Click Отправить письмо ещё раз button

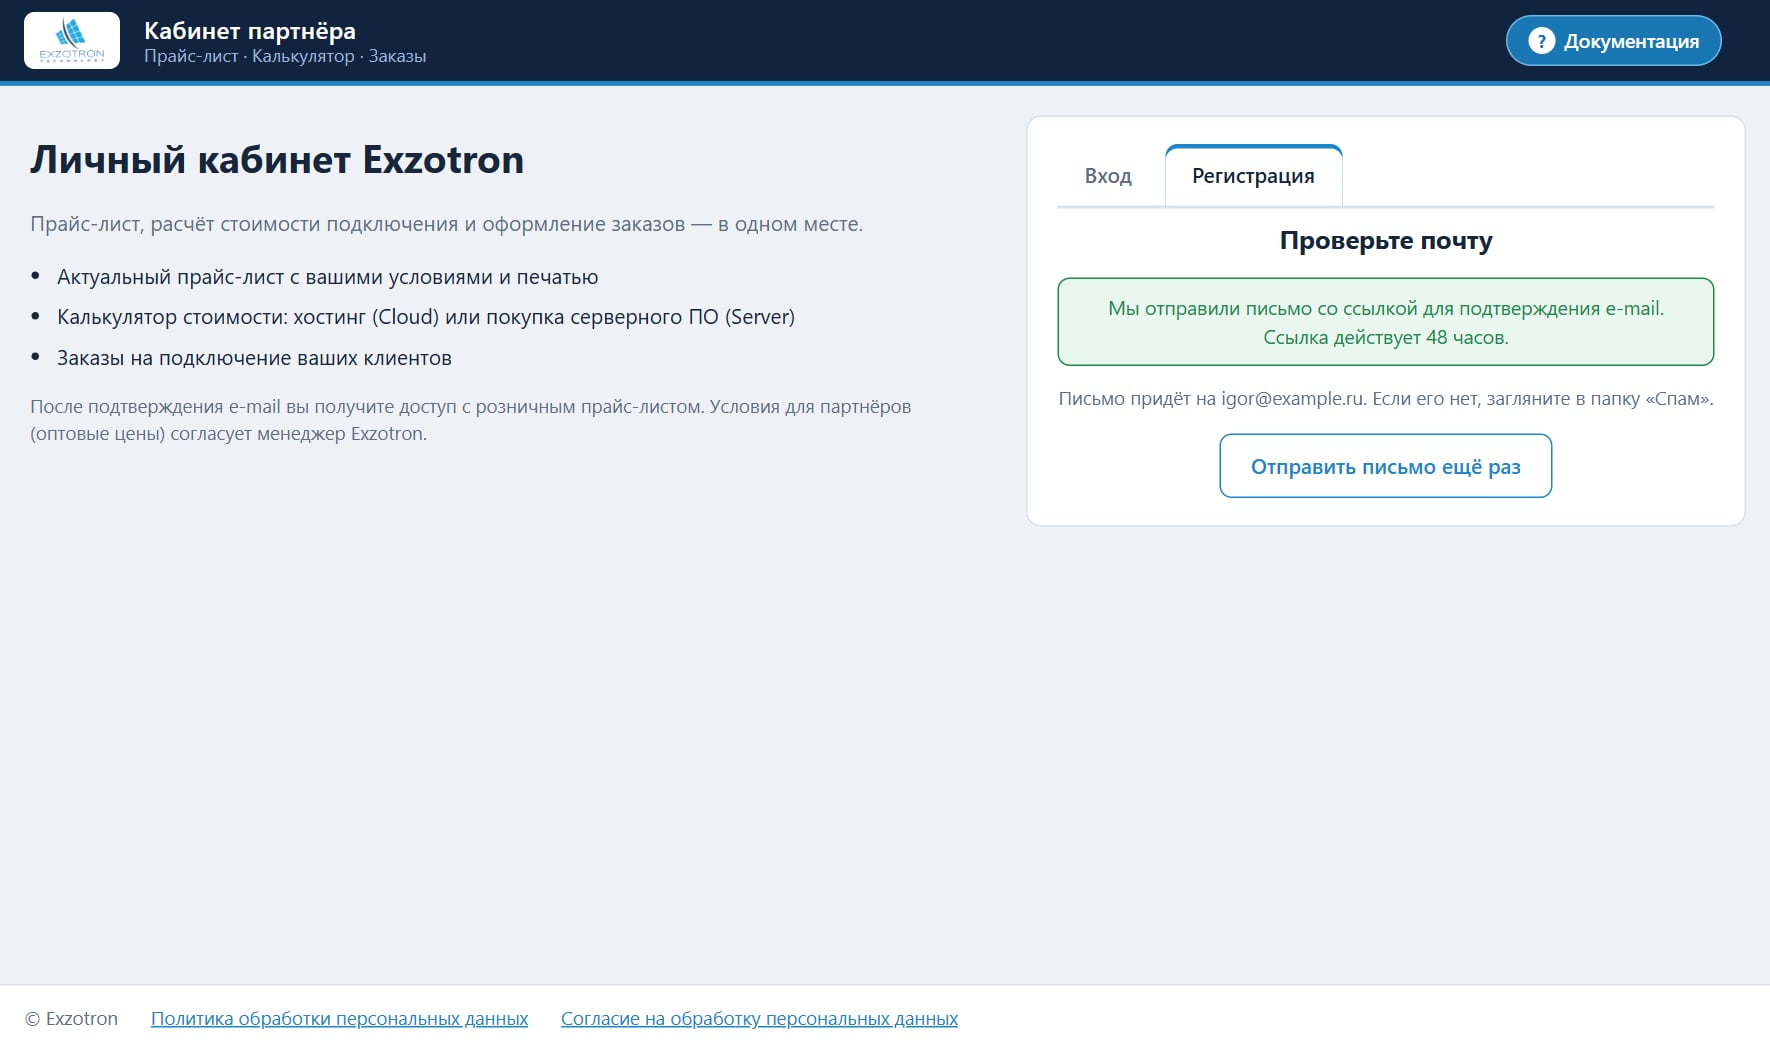click(x=1385, y=466)
